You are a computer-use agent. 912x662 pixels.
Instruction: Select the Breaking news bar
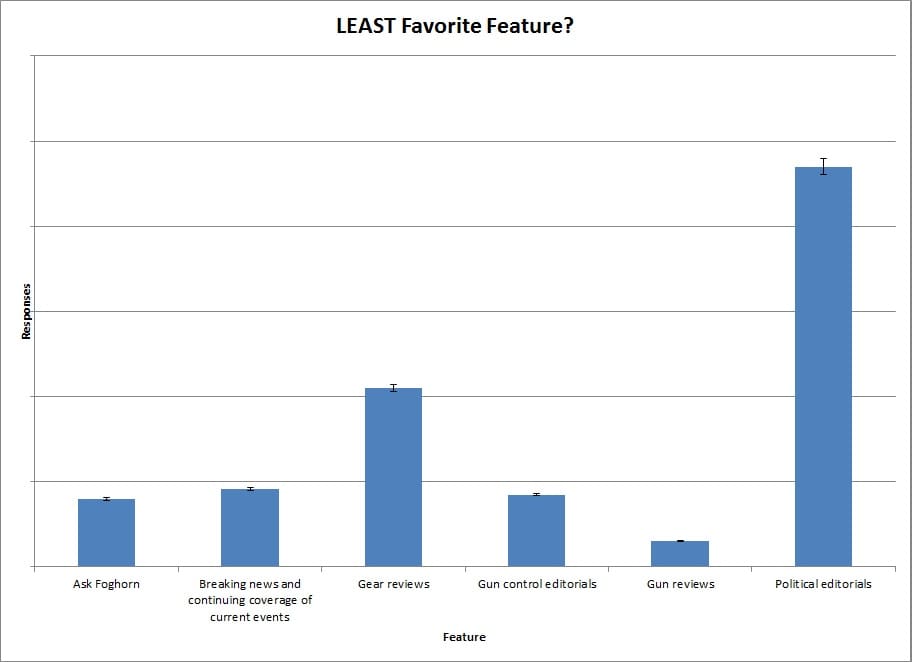(250, 529)
